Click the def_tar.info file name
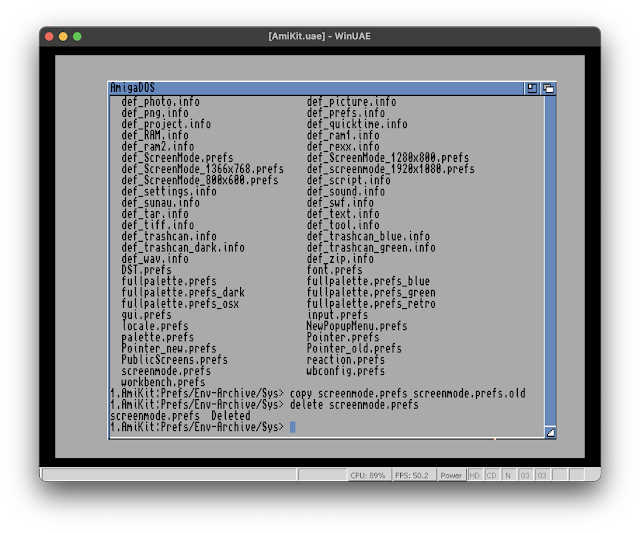Image resolution: width=640 pixels, height=533 pixels. click(155, 214)
